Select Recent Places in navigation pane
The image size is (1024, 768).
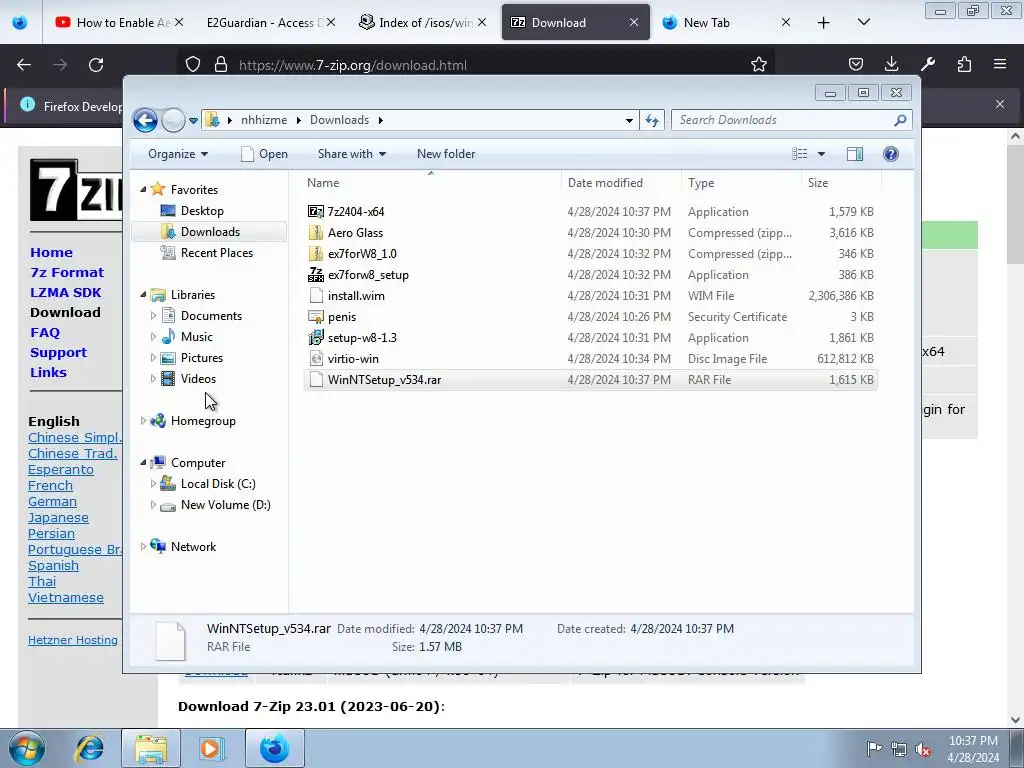[216, 253]
